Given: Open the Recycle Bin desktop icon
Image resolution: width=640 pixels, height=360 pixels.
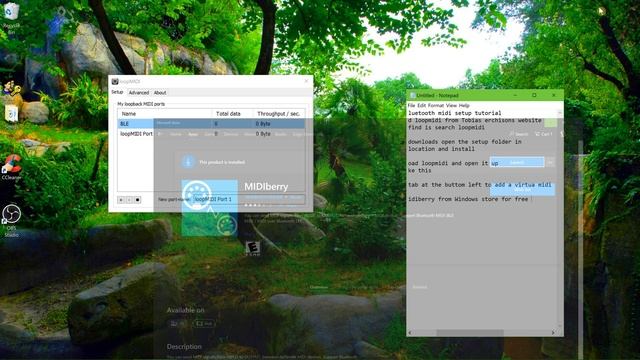Looking at the screenshot, I should 11,18.
